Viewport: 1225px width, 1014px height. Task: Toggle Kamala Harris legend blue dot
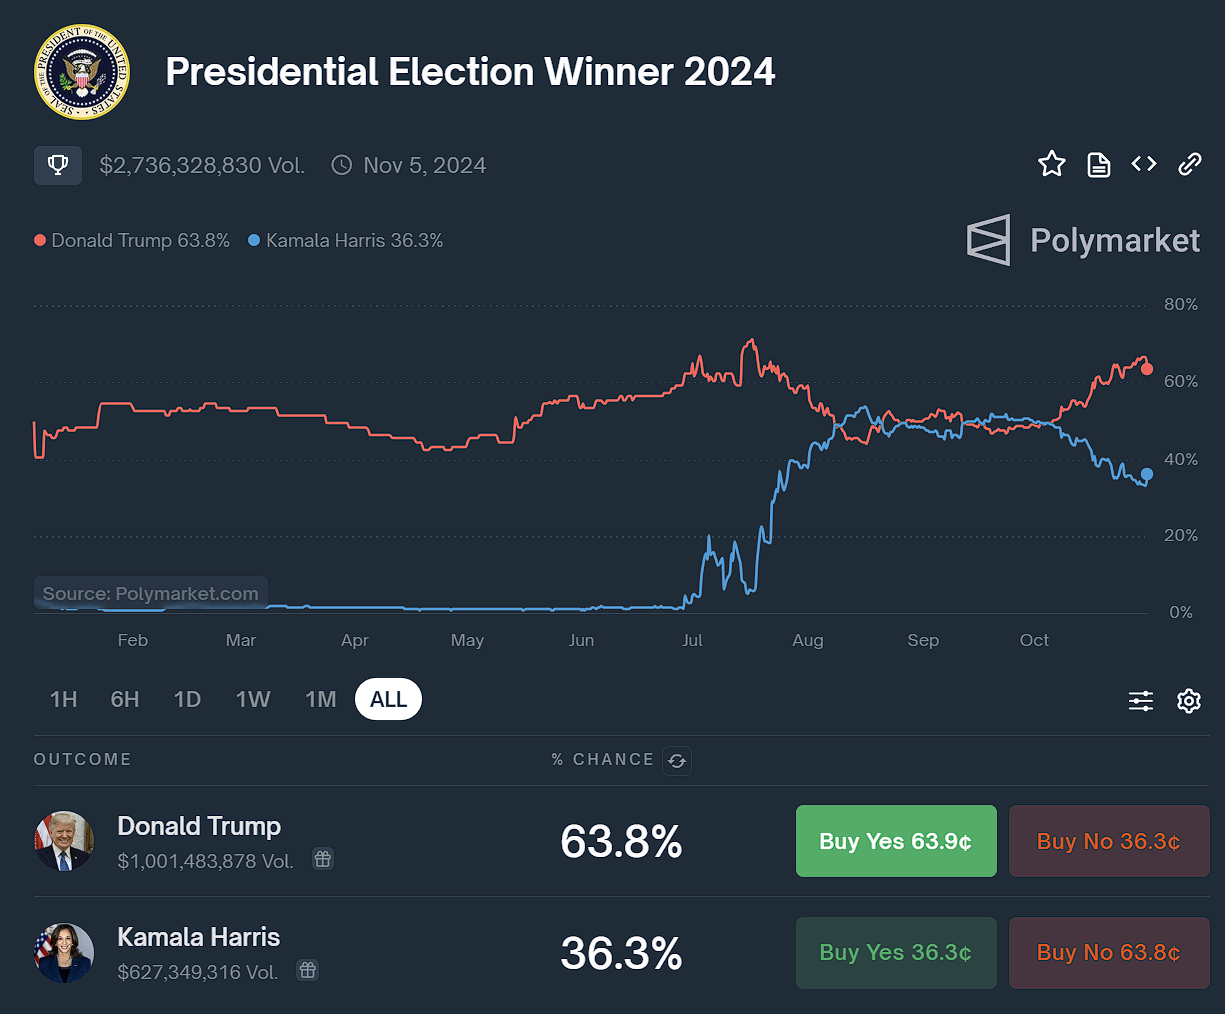[x=254, y=241]
